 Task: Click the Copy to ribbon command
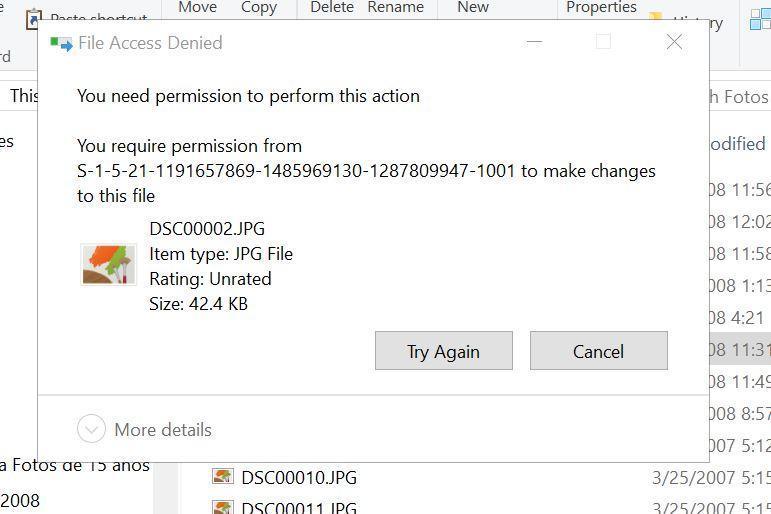tap(258, 7)
